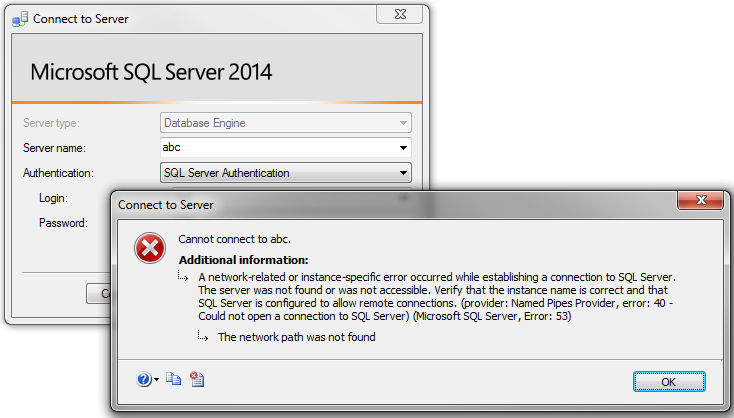Click the 'Password:' label
This screenshot has height=418, width=734.
click(63, 223)
